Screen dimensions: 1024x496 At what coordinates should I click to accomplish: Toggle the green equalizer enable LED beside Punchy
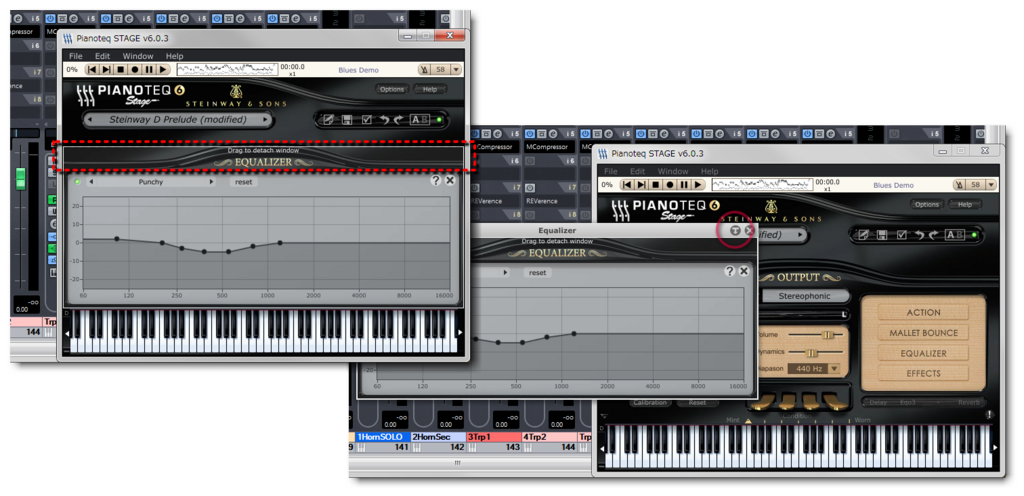click(78, 182)
